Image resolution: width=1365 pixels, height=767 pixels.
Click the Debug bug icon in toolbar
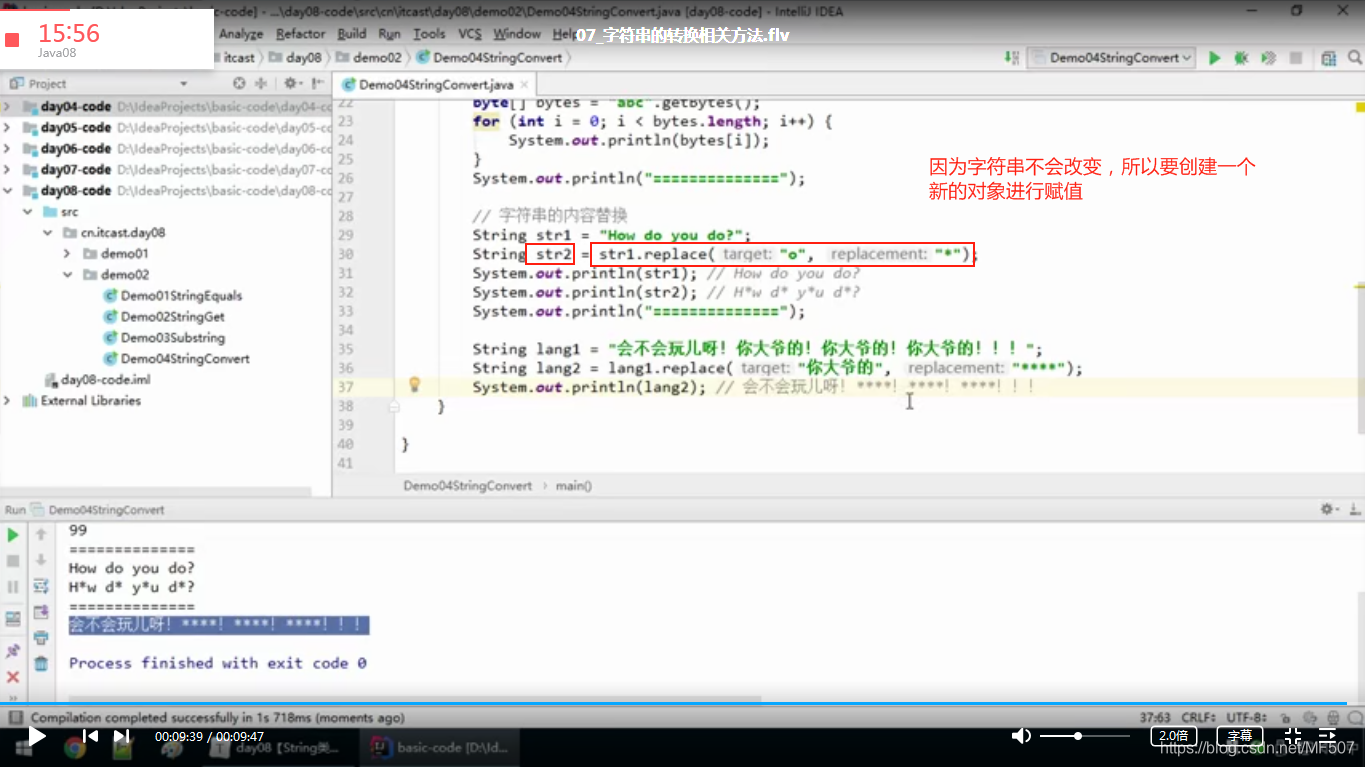point(1241,58)
